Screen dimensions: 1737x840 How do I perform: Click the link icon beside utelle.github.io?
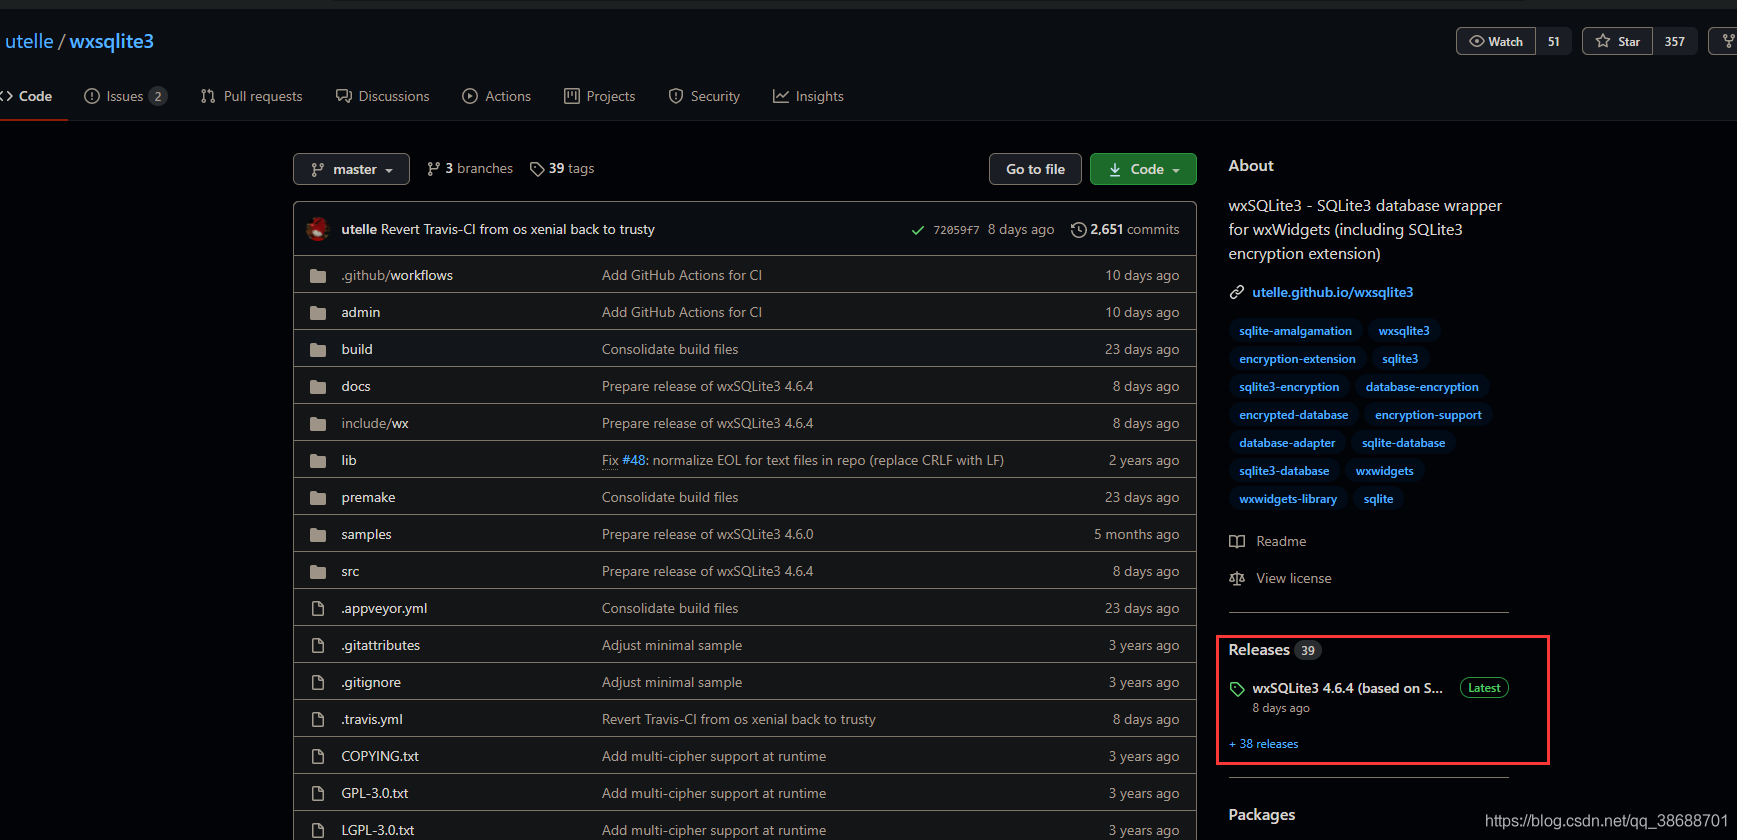click(1237, 292)
